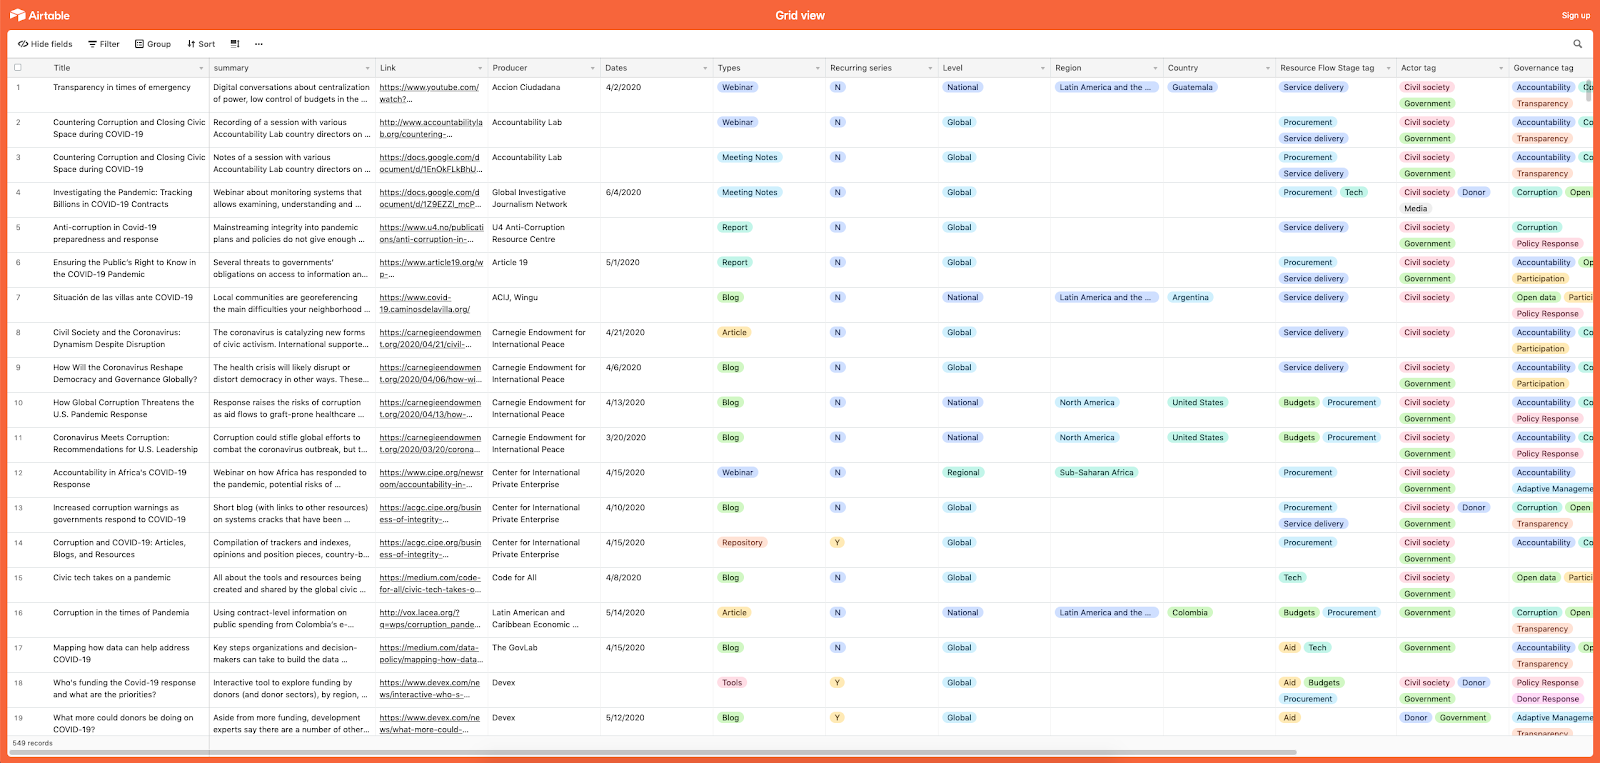Open the vox.lacea.org link
The image size is (1600, 763).
click(x=429, y=618)
